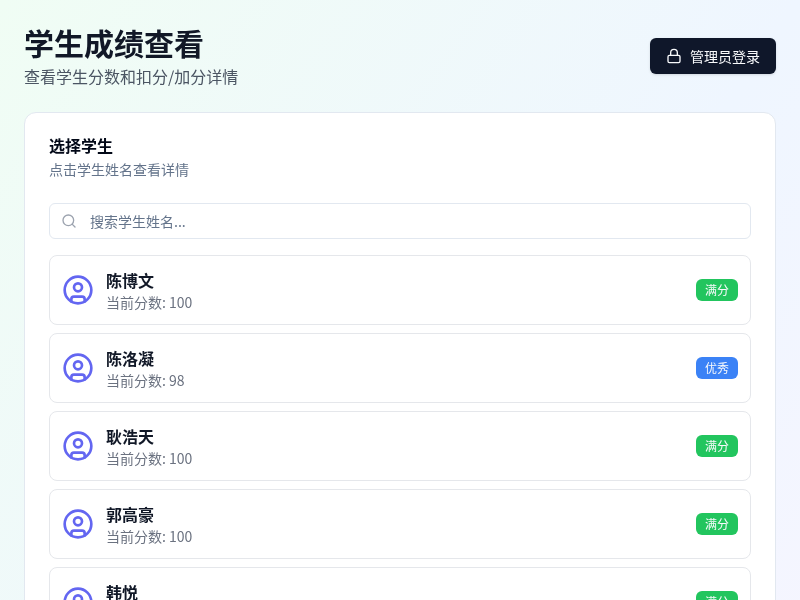
Task: Click the 优秀 badge next to 陈洛凝
Action: (x=717, y=368)
